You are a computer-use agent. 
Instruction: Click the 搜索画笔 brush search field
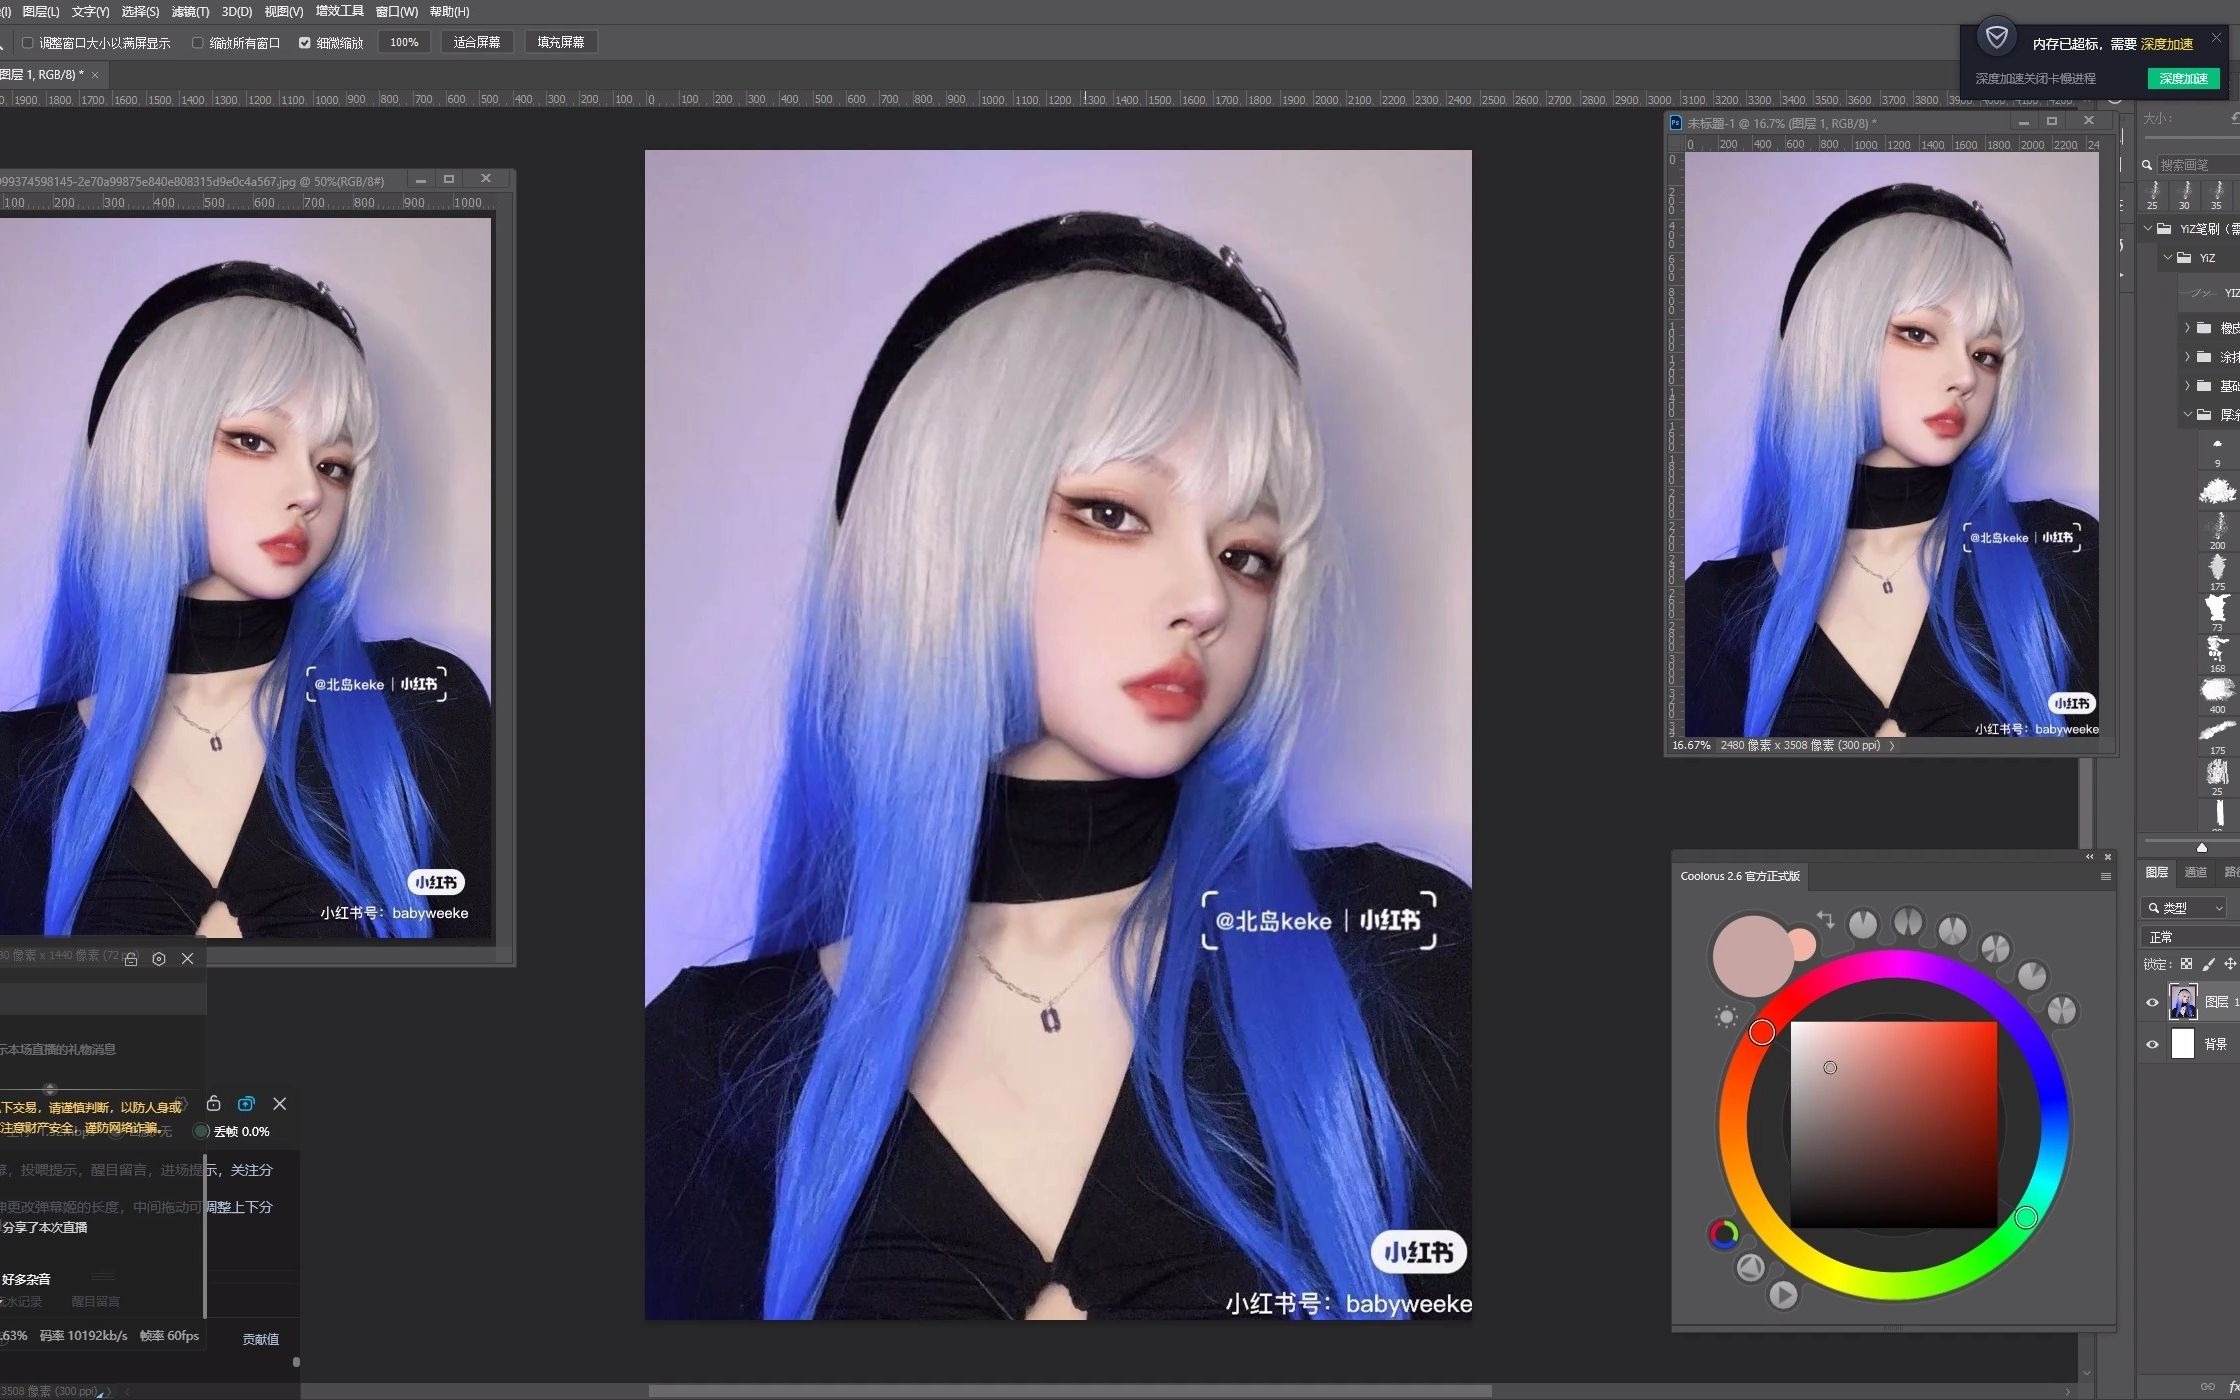pos(2196,165)
